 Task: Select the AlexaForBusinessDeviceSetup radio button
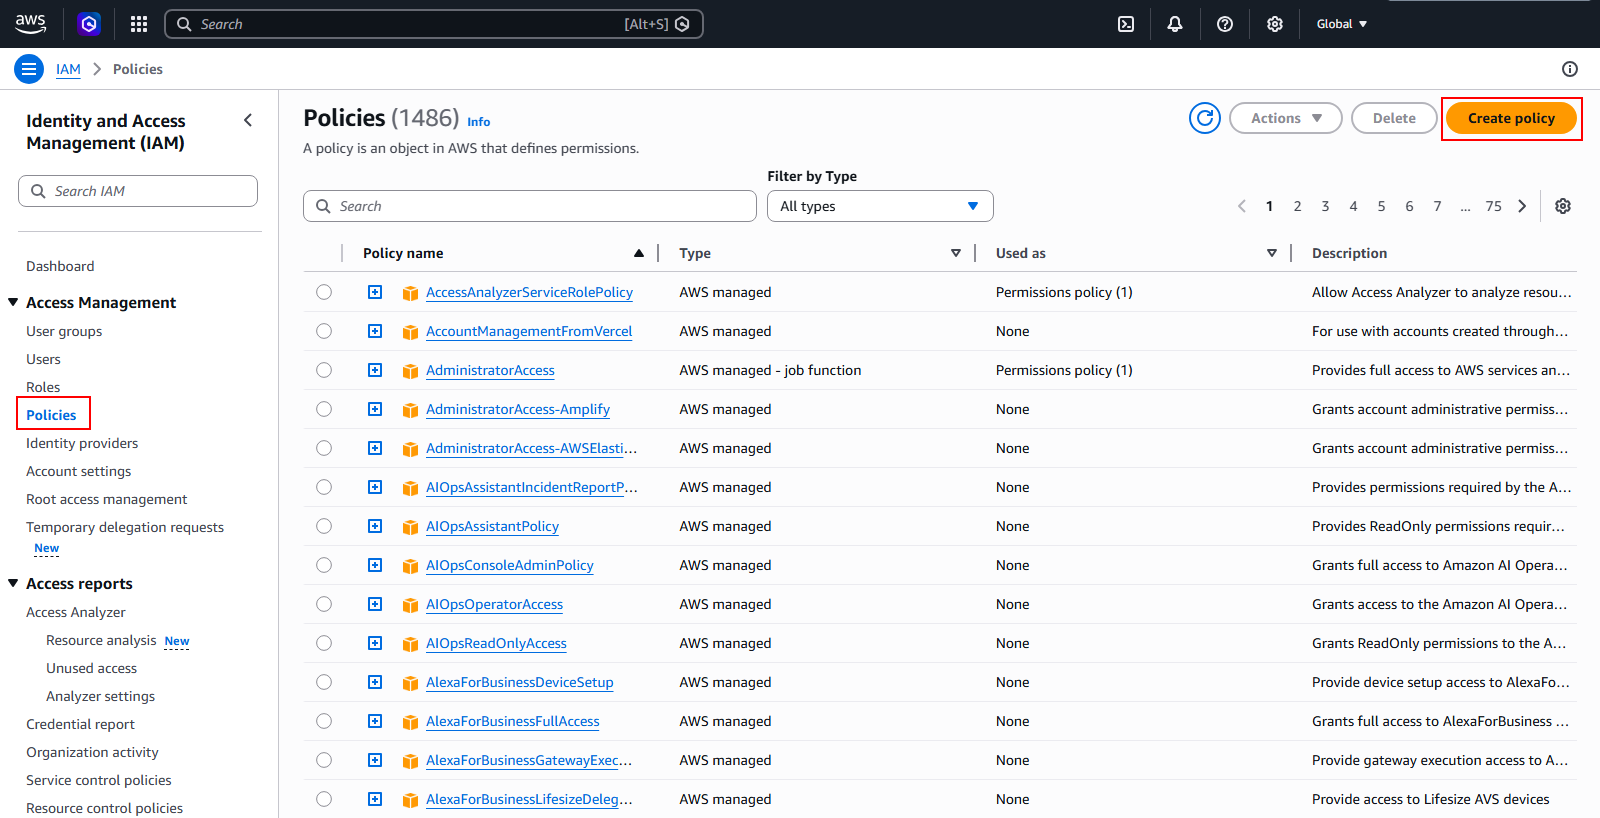(x=324, y=682)
